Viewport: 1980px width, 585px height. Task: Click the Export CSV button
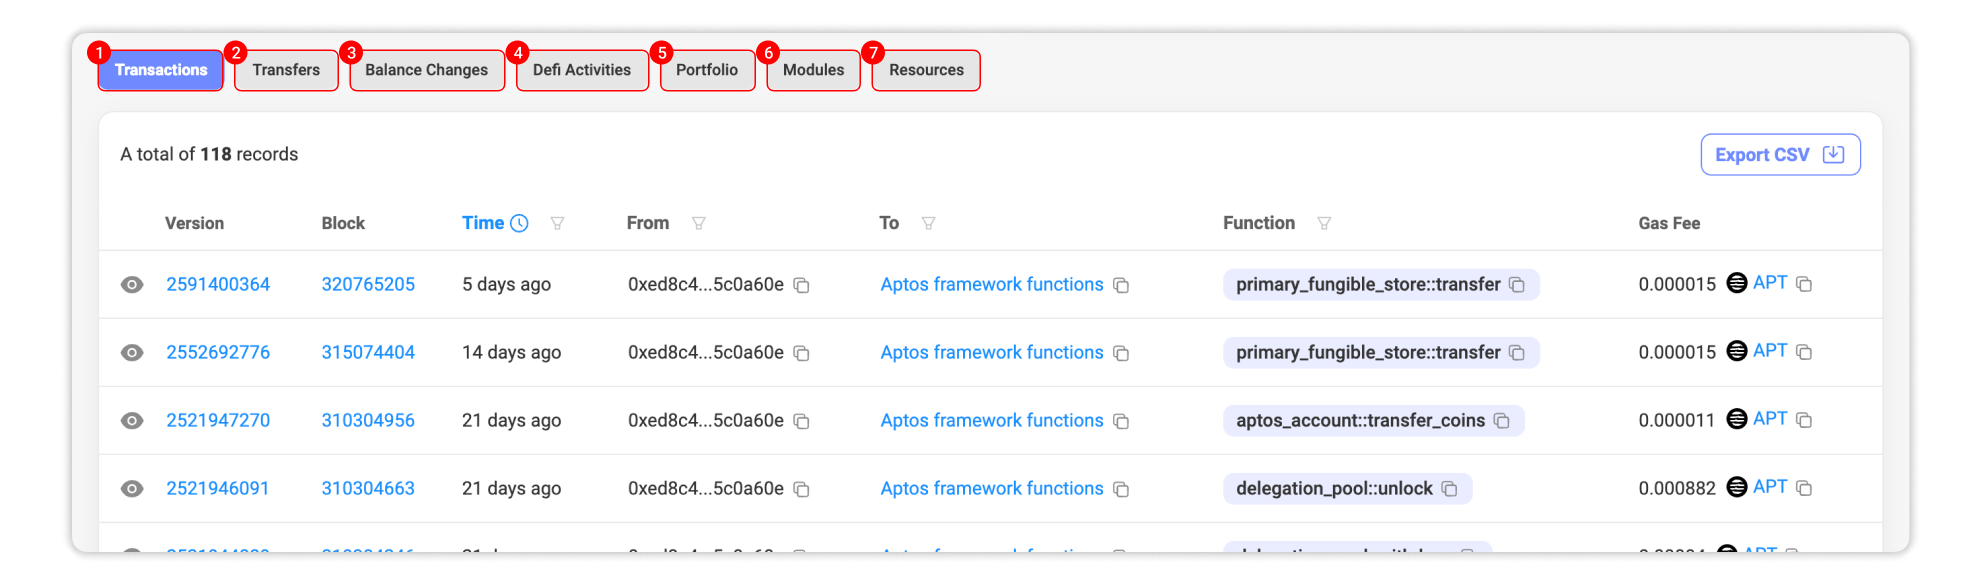(x=1779, y=155)
